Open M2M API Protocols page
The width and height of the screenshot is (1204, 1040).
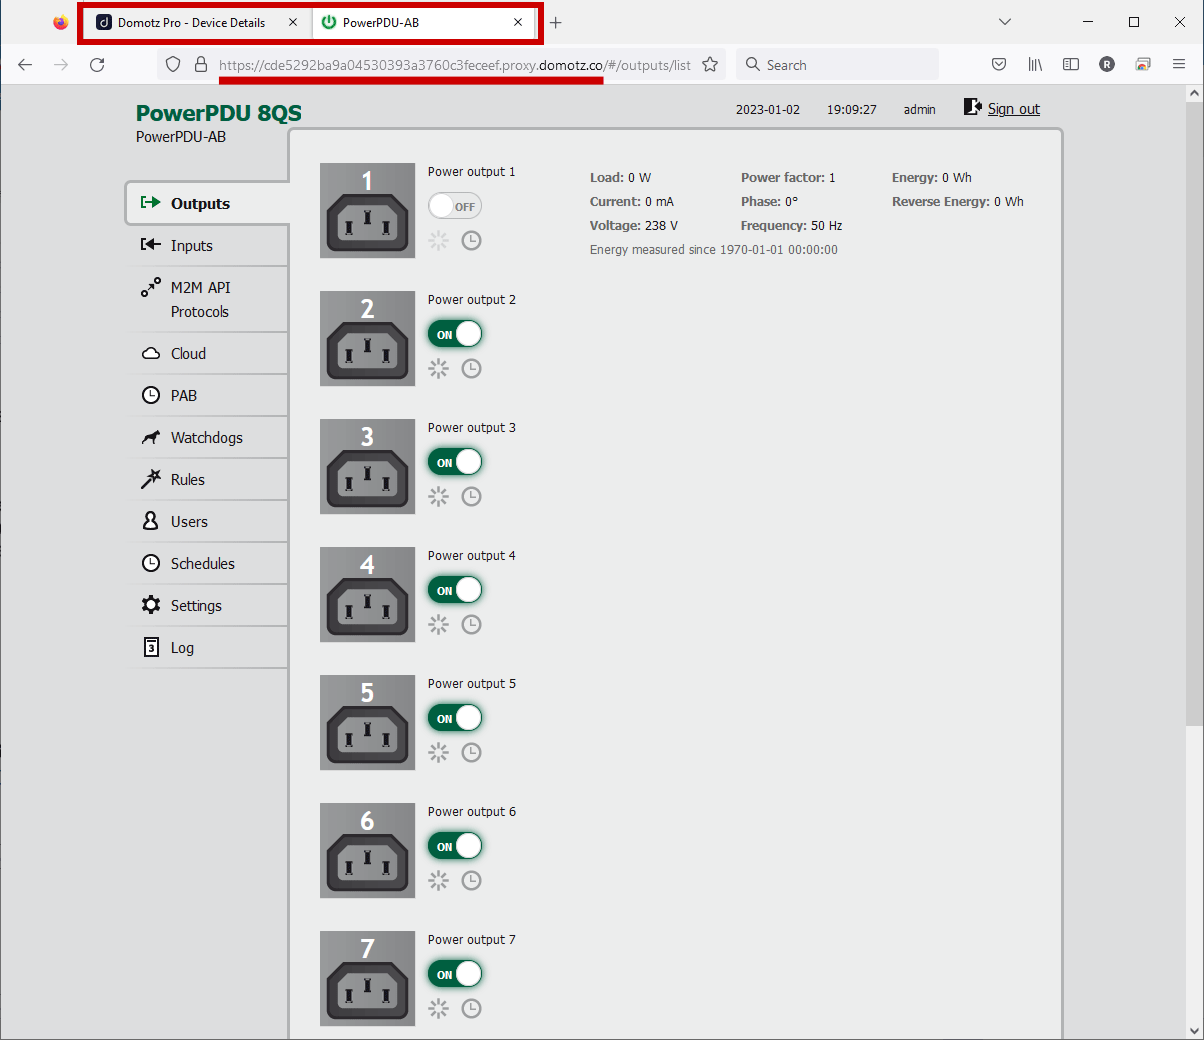[200, 300]
